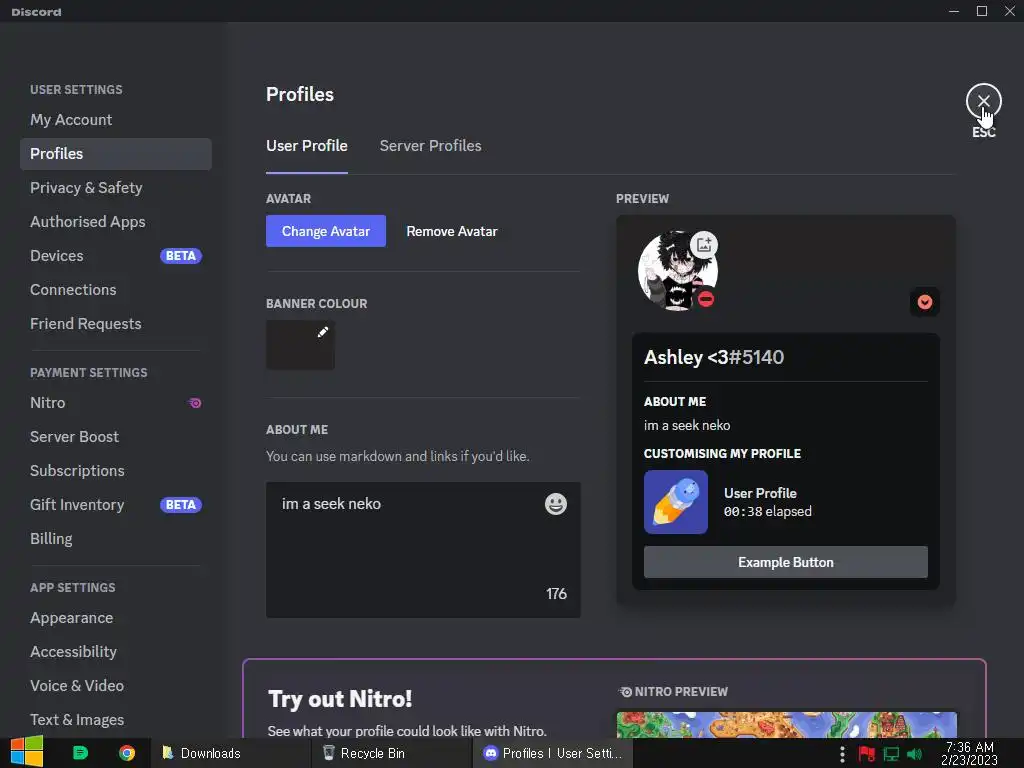Open Accessibility settings
This screenshot has height=768, width=1024.
(116, 651)
